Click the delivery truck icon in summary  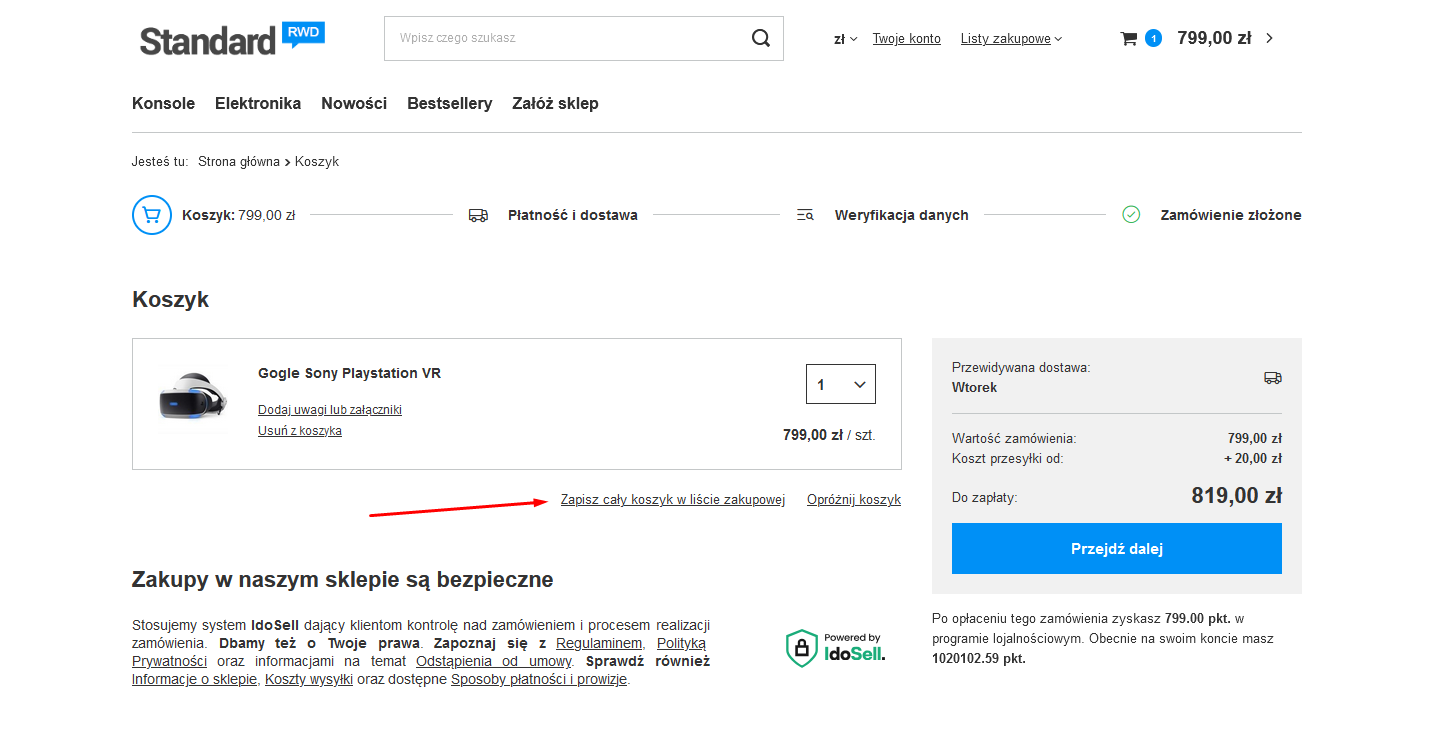tap(1273, 377)
